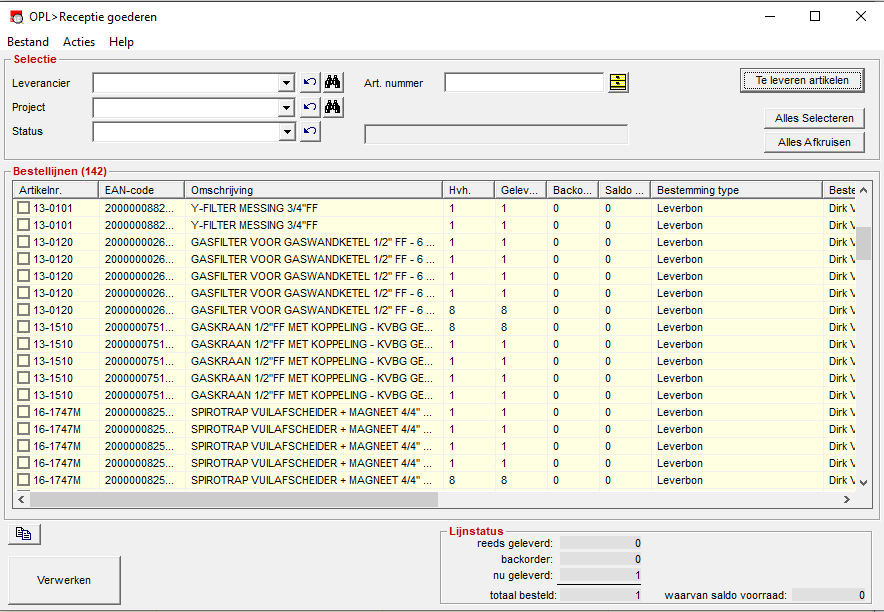Open the Help menu
Screen dimensions: 884x612
(121, 42)
